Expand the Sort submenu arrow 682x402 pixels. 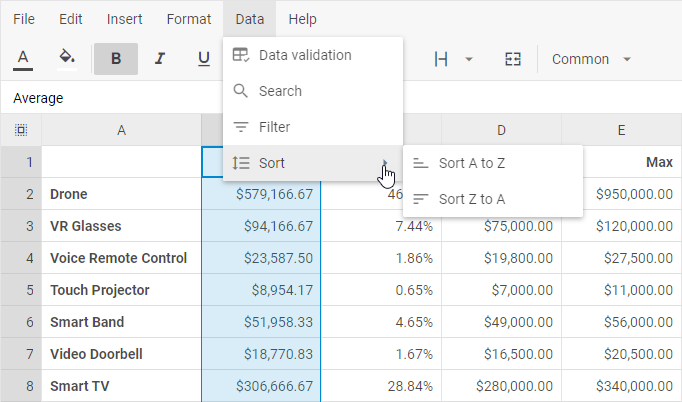[385, 163]
